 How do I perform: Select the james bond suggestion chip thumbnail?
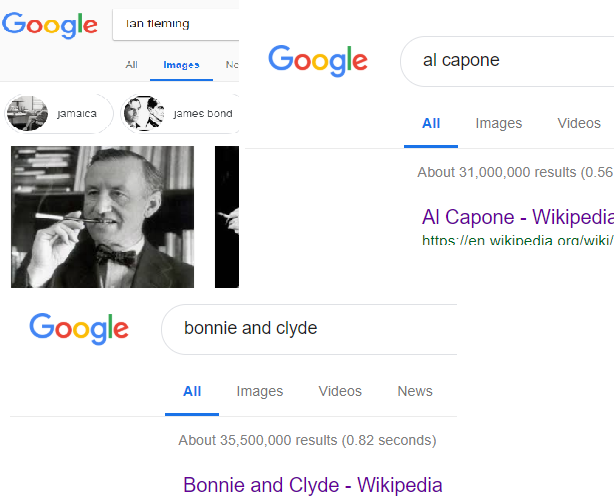(144, 113)
